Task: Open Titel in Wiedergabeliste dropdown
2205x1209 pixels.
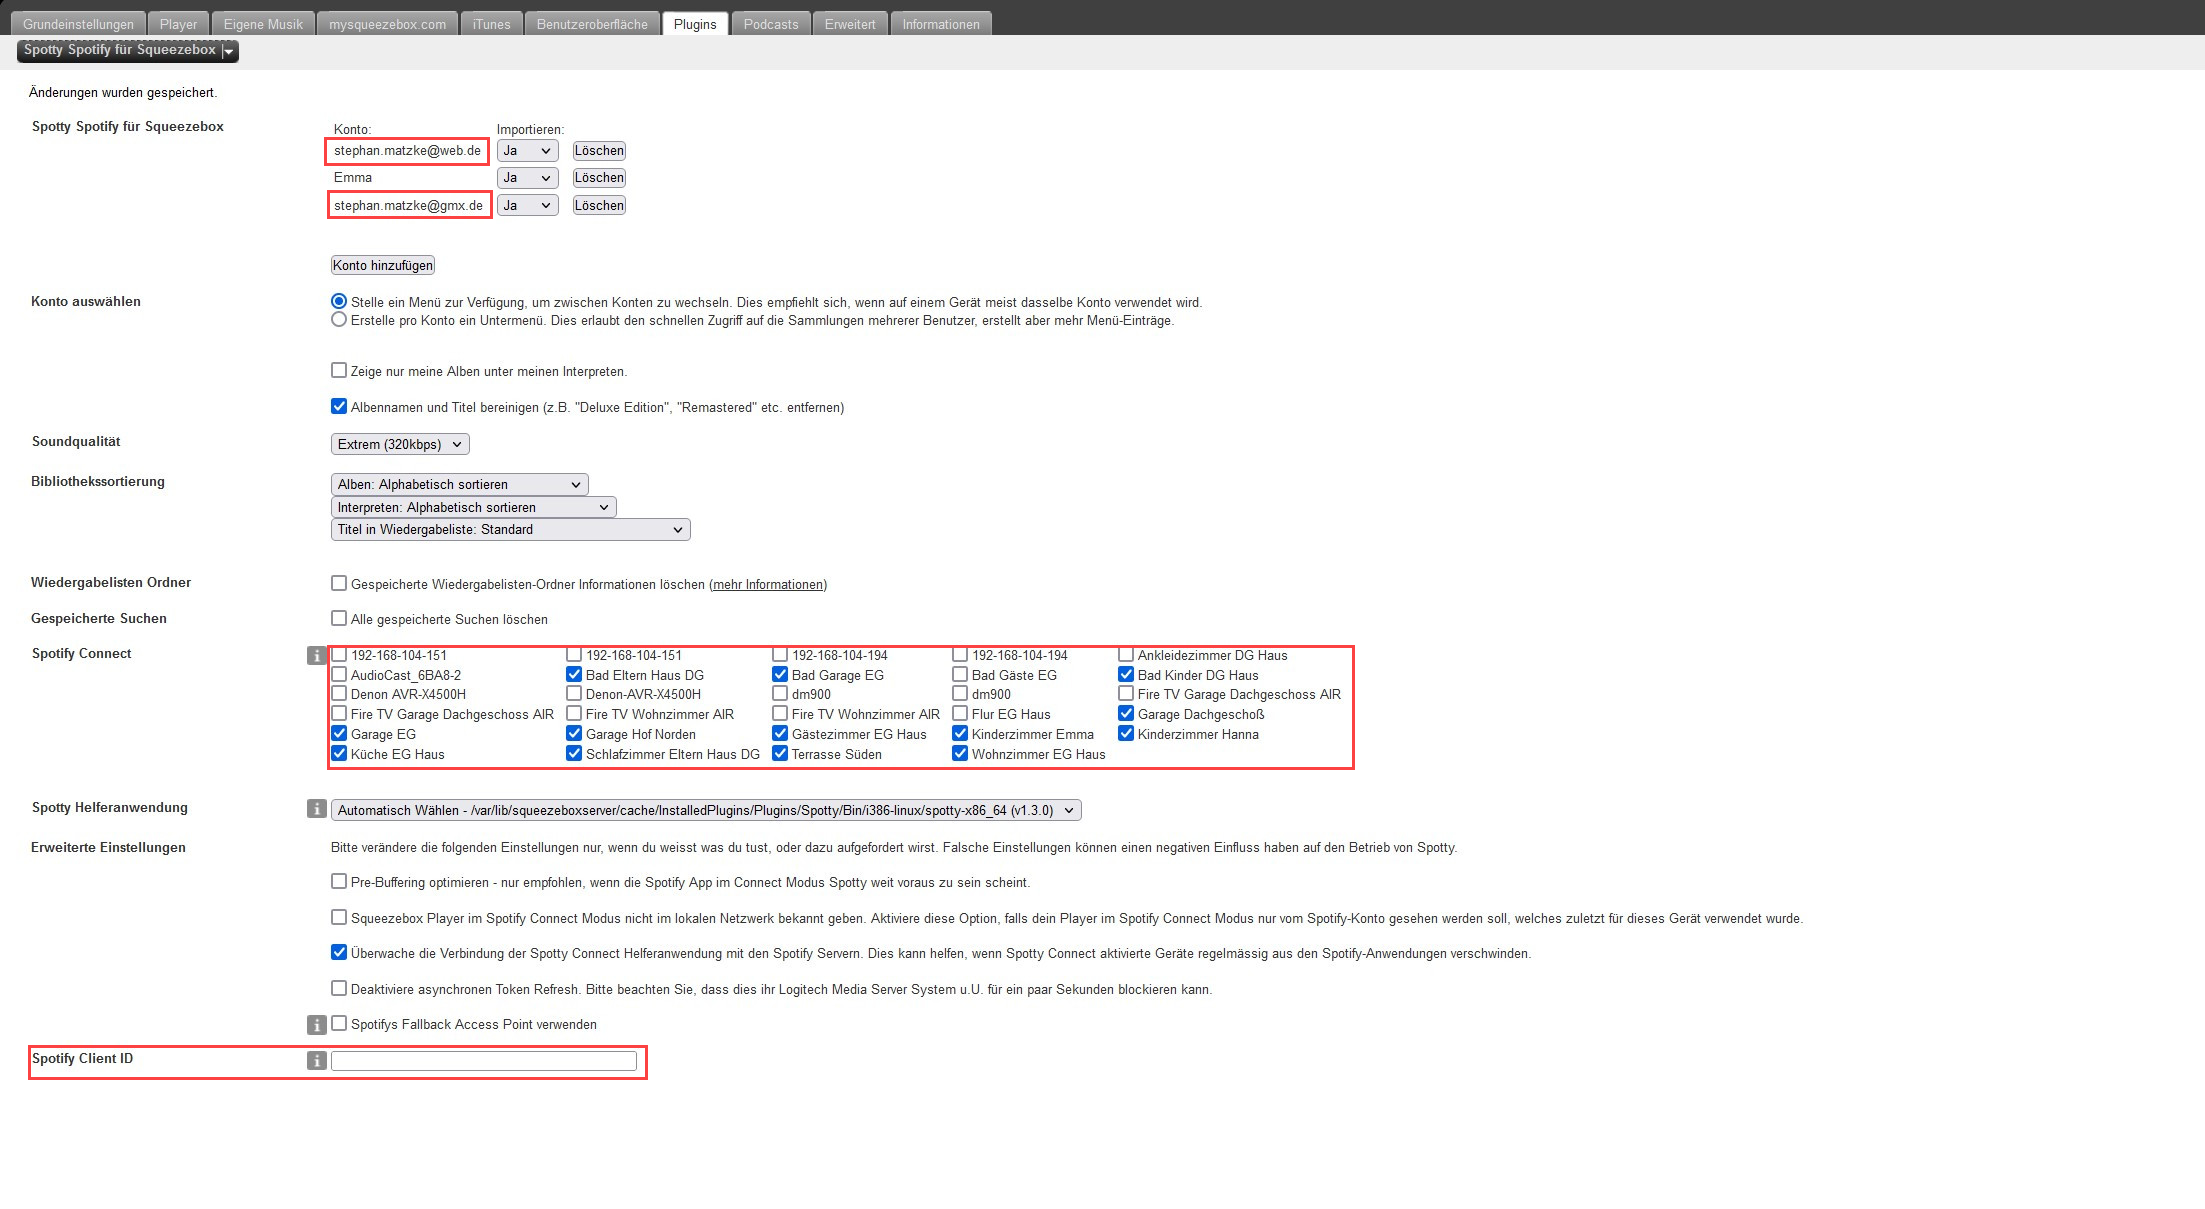Action: click(510, 529)
